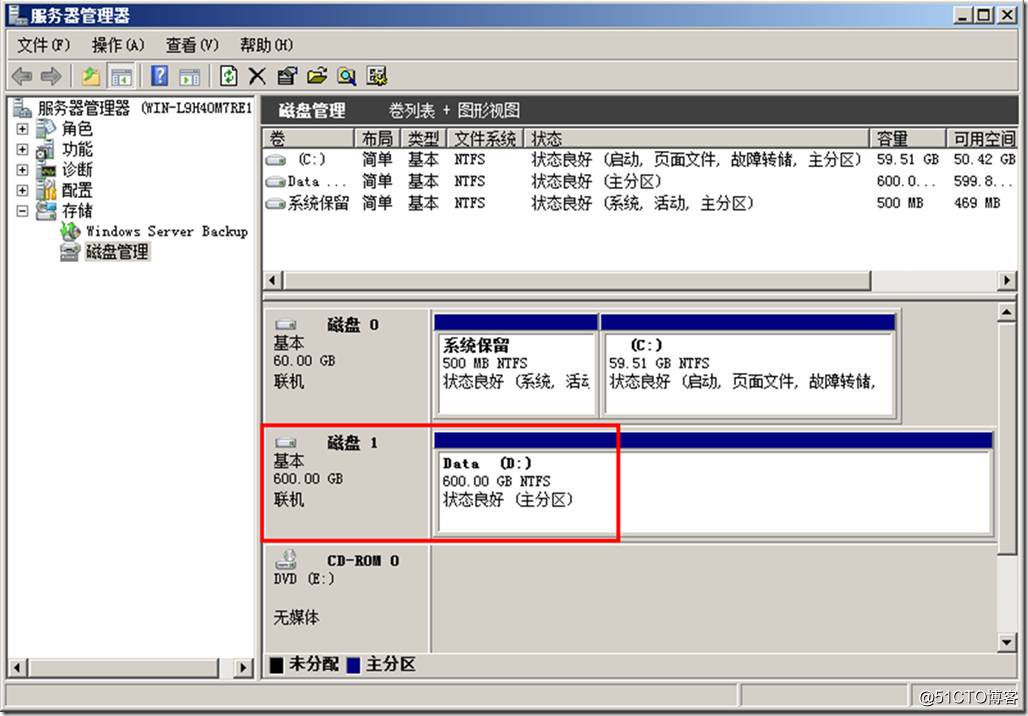Click the volume list horizontal scrollbar right arrow
The image size is (1028, 716).
pos(1007,282)
